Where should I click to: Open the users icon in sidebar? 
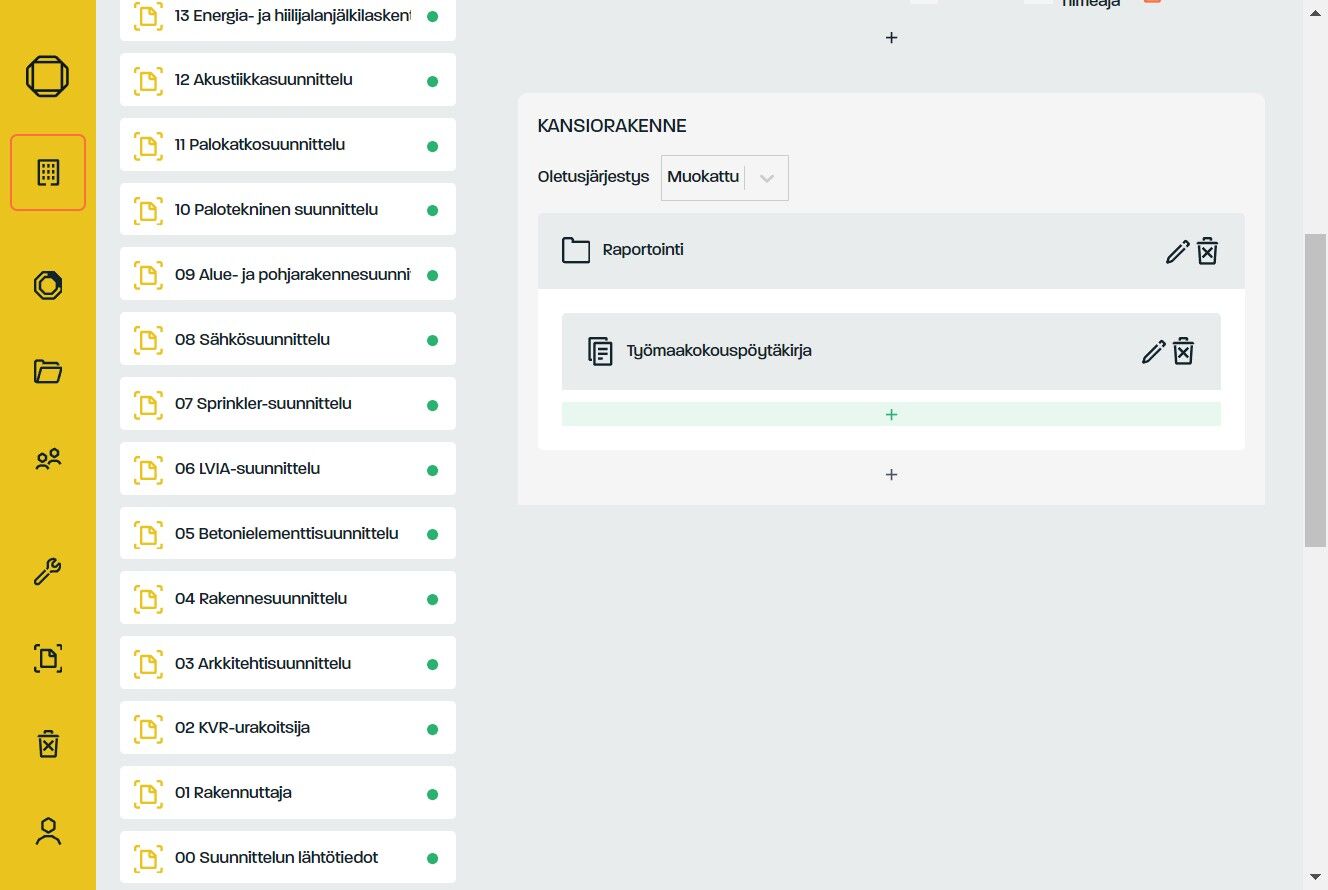[48, 459]
